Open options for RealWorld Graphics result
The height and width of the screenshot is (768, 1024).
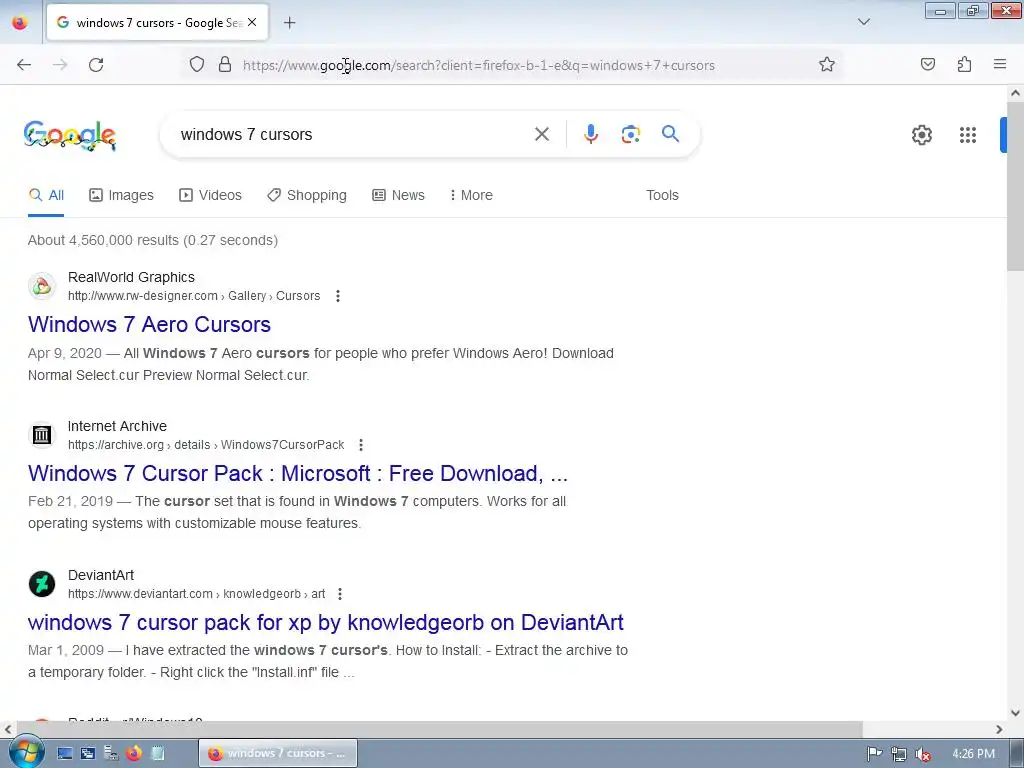[x=338, y=296]
